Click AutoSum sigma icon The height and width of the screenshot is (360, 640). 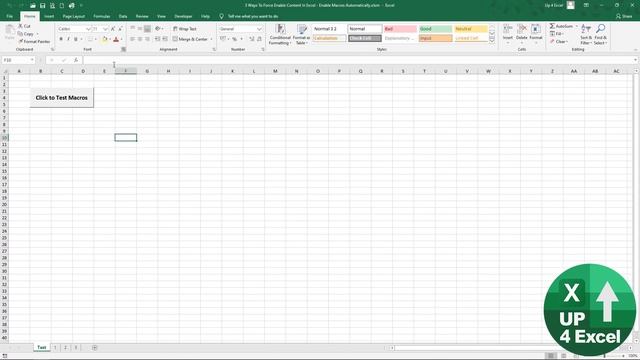(552, 26)
